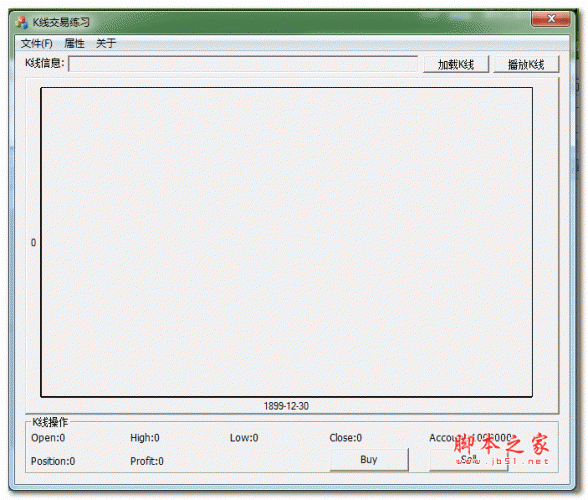The height and width of the screenshot is (500, 588).
Task: Click the Profit:0 label
Action: pyautogui.click(x=147, y=461)
